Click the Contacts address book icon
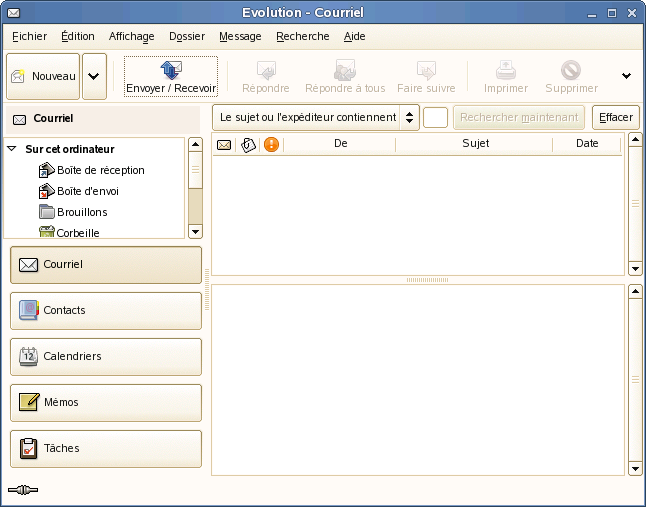The height and width of the screenshot is (507, 646). 28,310
